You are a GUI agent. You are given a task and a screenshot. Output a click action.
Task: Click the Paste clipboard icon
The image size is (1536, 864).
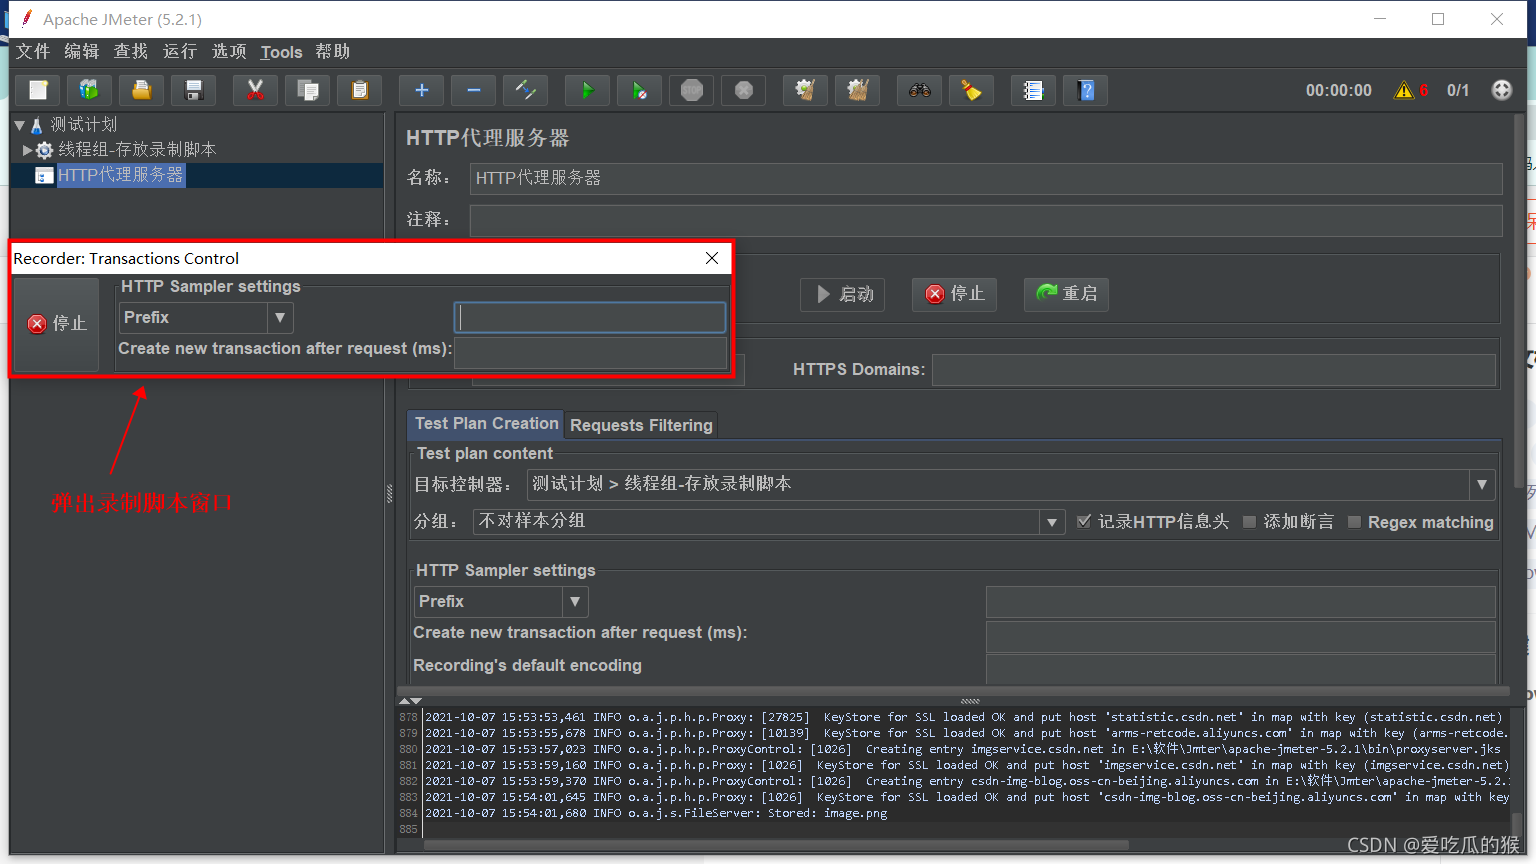360,90
